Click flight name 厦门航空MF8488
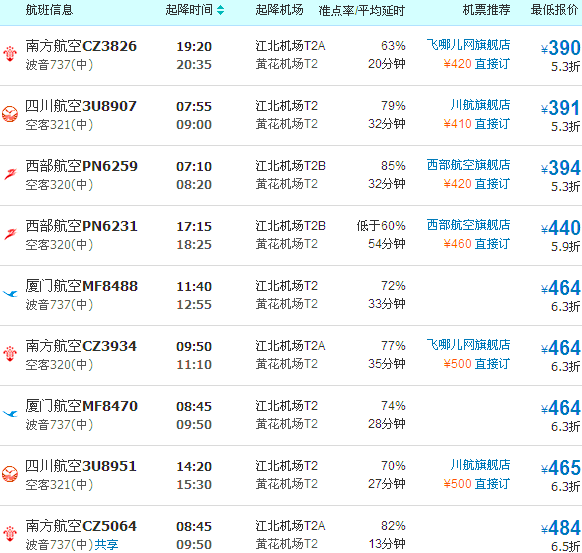 pos(81,286)
